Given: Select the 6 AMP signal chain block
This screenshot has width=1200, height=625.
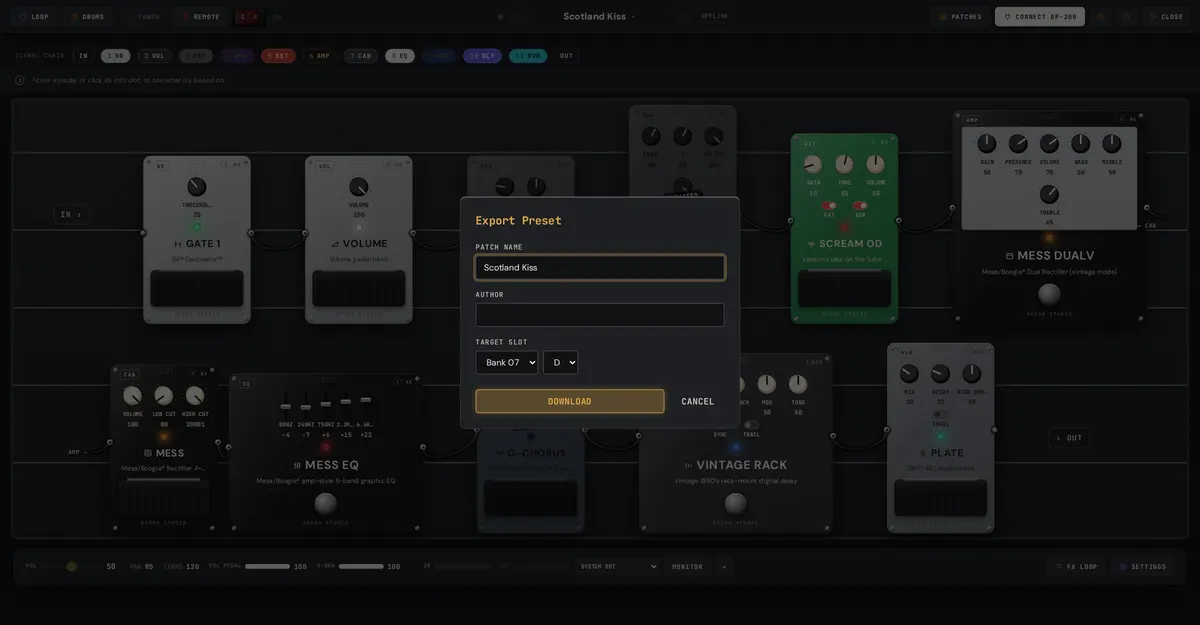Looking at the screenshot, I should click(319, 56).
